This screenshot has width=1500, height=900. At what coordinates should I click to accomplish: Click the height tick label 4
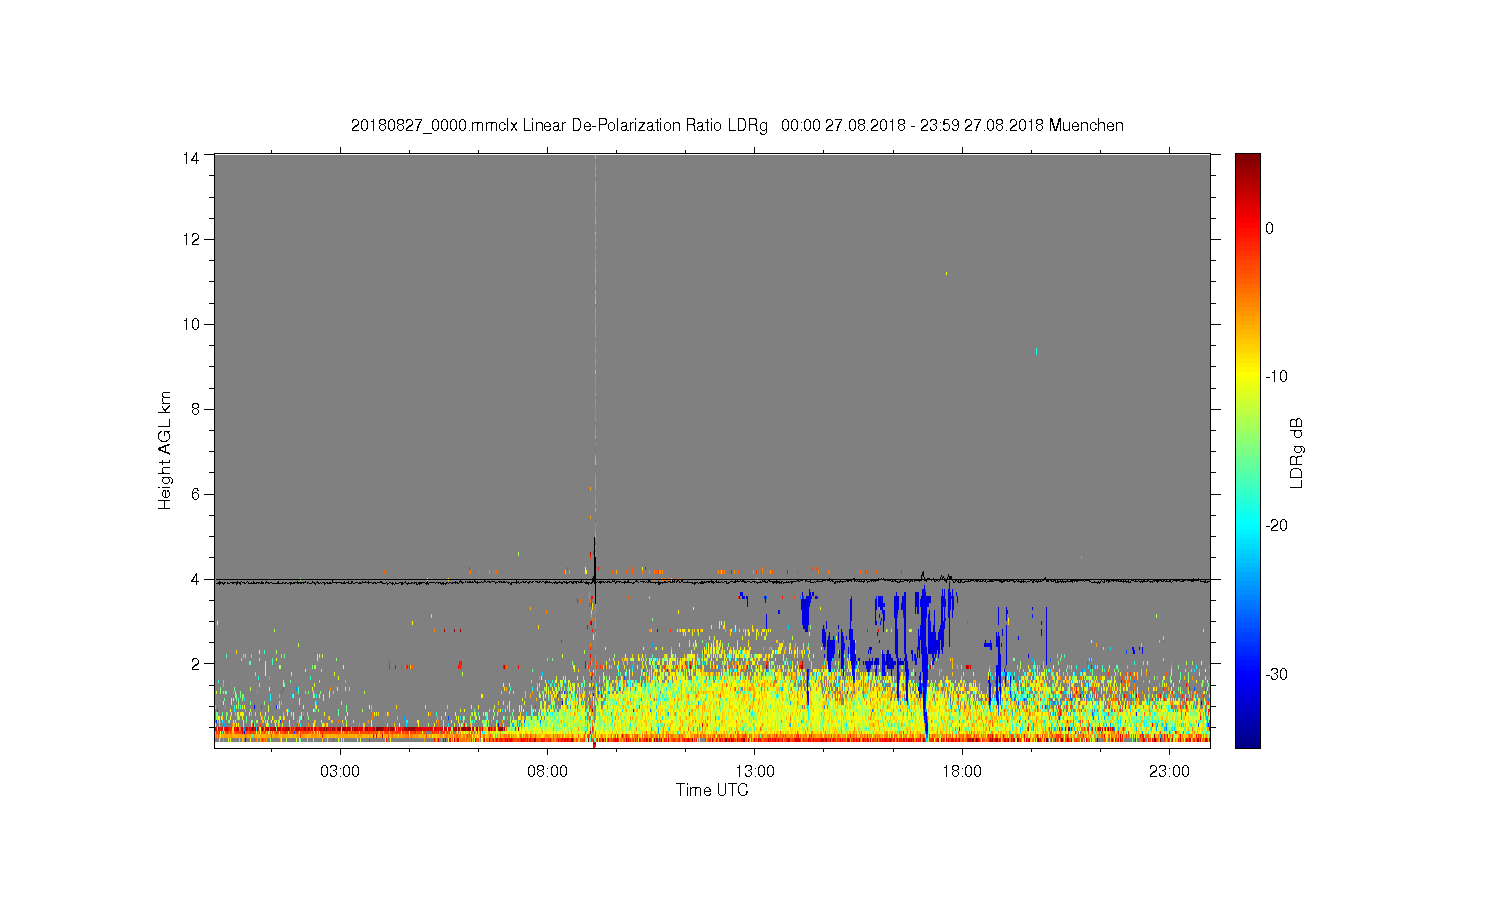(195, 579)
